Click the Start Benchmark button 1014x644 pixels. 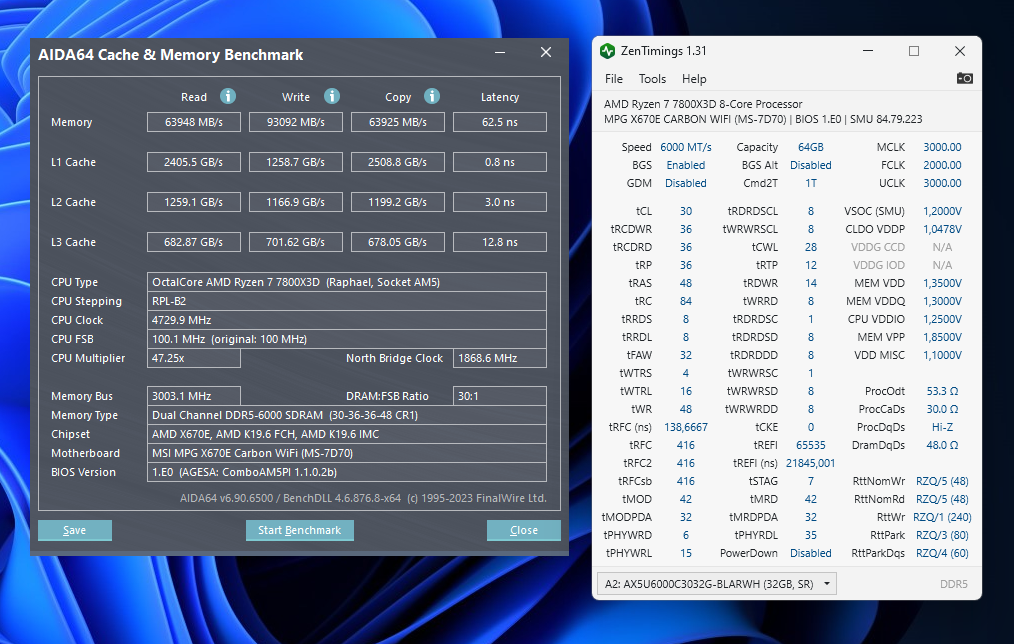299,530
